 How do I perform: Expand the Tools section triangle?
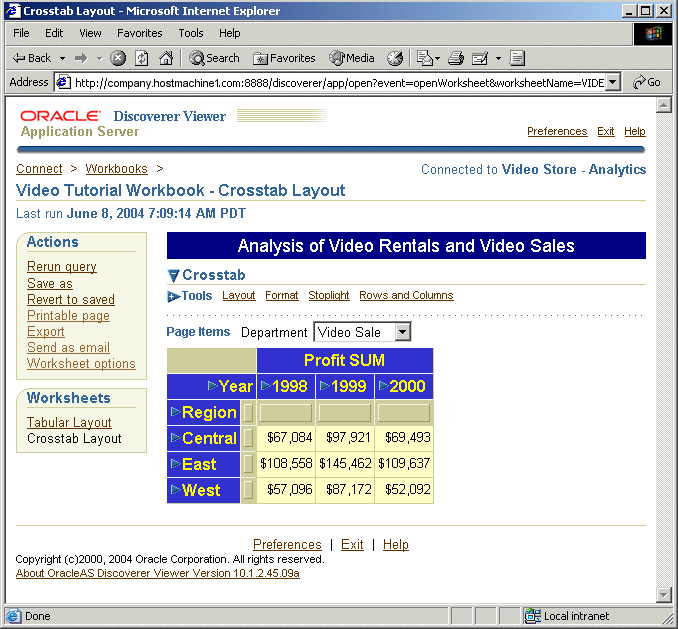173,296
